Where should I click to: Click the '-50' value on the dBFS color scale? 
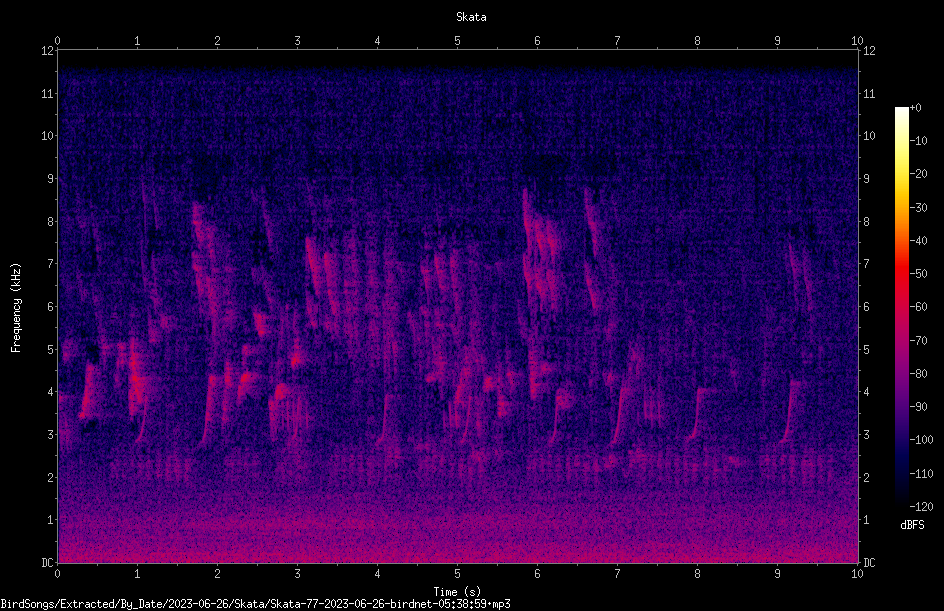click(x=918, y=274)
